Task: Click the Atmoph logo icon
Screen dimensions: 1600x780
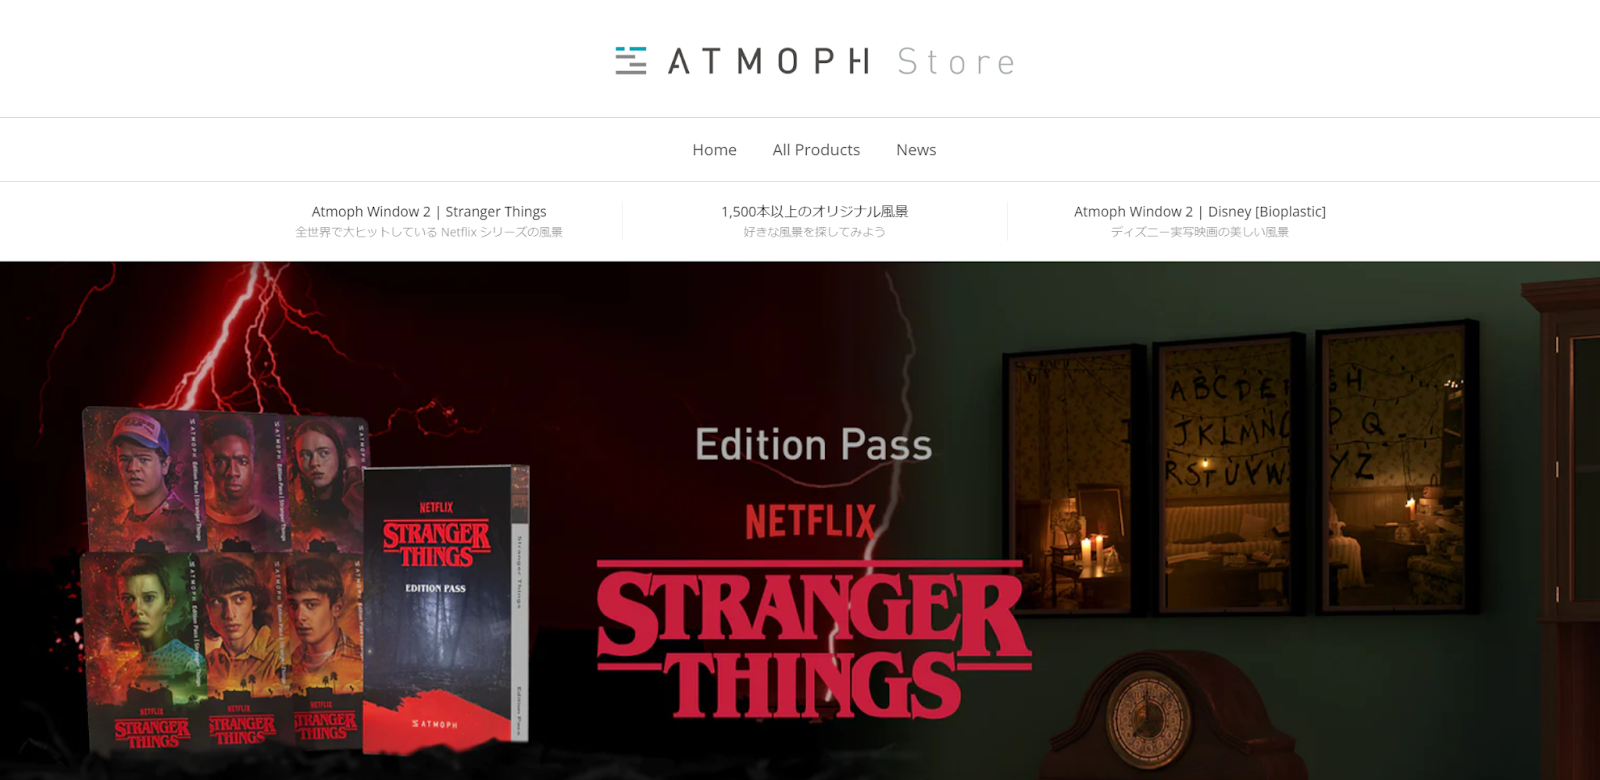Action: [x=630, y=61]
